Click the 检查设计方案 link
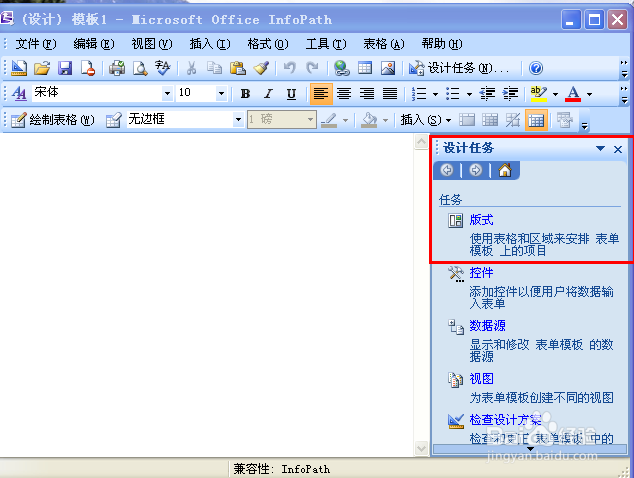This screenshot has height=478, width=634. (x=505, y=420)
